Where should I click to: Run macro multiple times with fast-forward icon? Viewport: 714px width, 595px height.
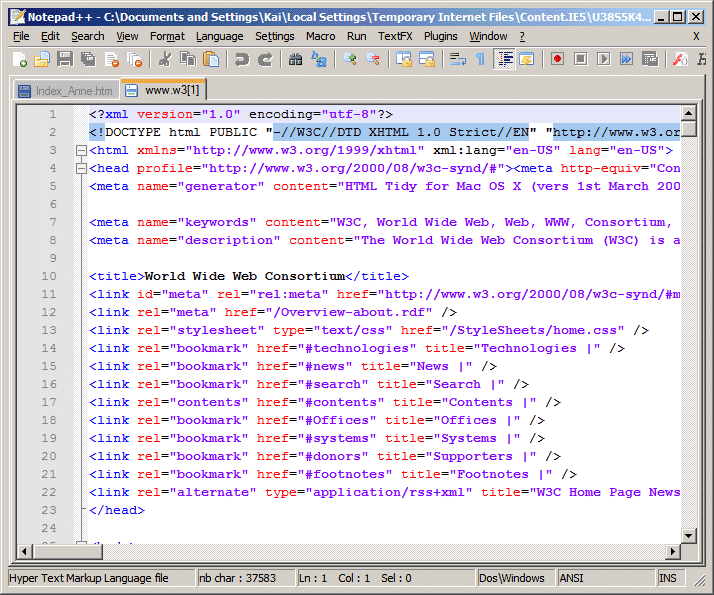click(627, 59)
